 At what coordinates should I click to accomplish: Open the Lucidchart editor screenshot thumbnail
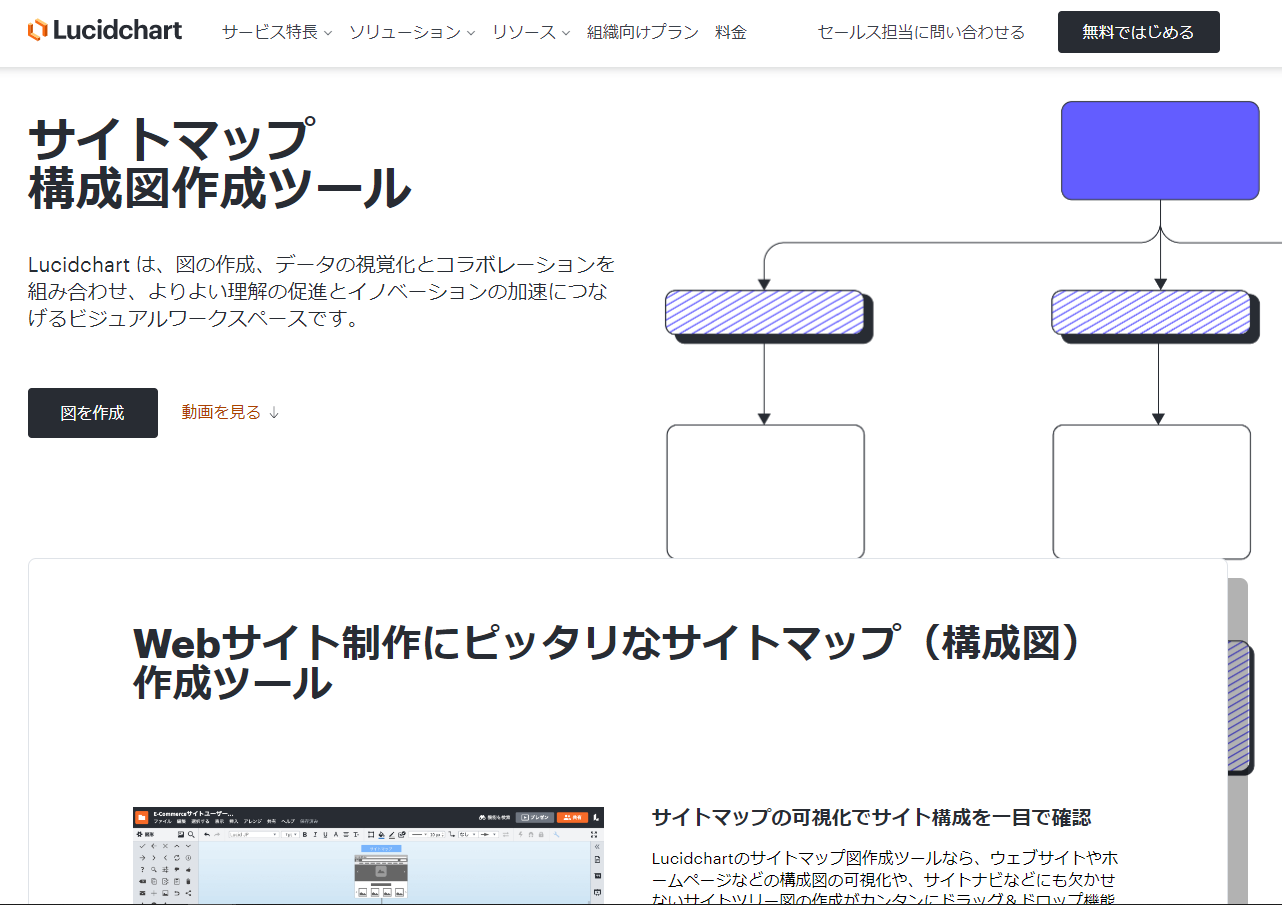[x=368, y=855]
